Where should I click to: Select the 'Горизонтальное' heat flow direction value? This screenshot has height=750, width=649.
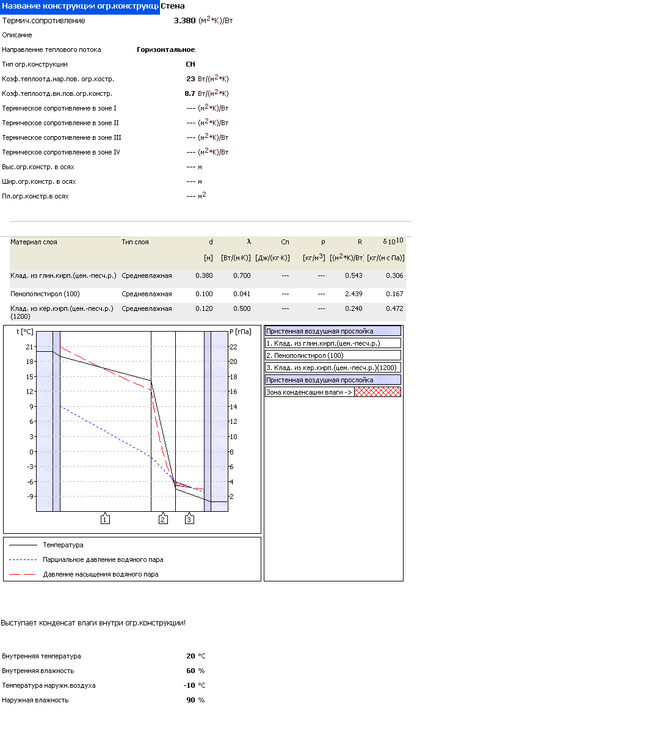pyautogui.click(x=165, y=50)
